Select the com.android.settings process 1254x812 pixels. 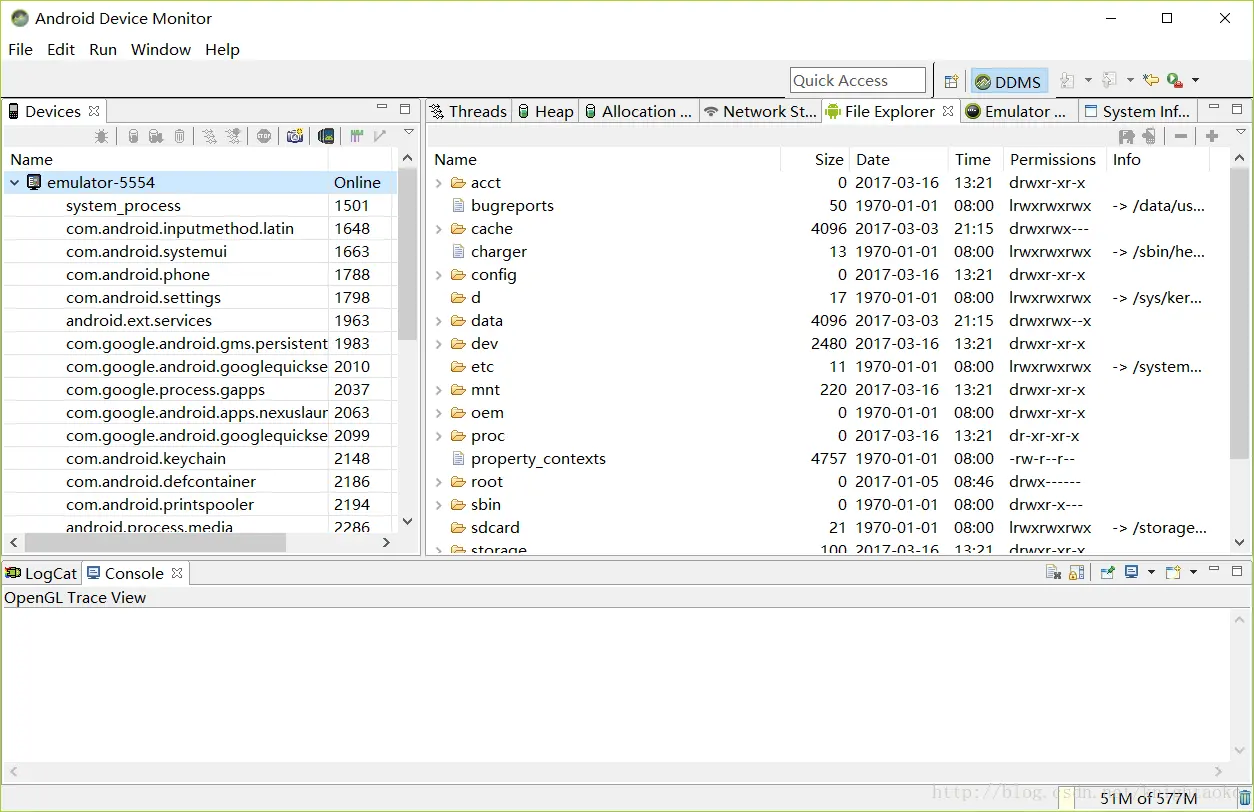[x=200, y=298]
